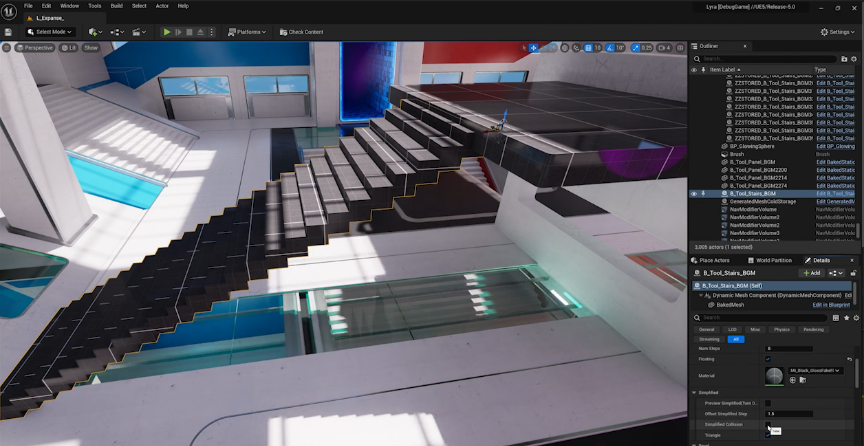Save the current level with disk icon
This screenshot has height=446, width=864.
pos(8,32)
